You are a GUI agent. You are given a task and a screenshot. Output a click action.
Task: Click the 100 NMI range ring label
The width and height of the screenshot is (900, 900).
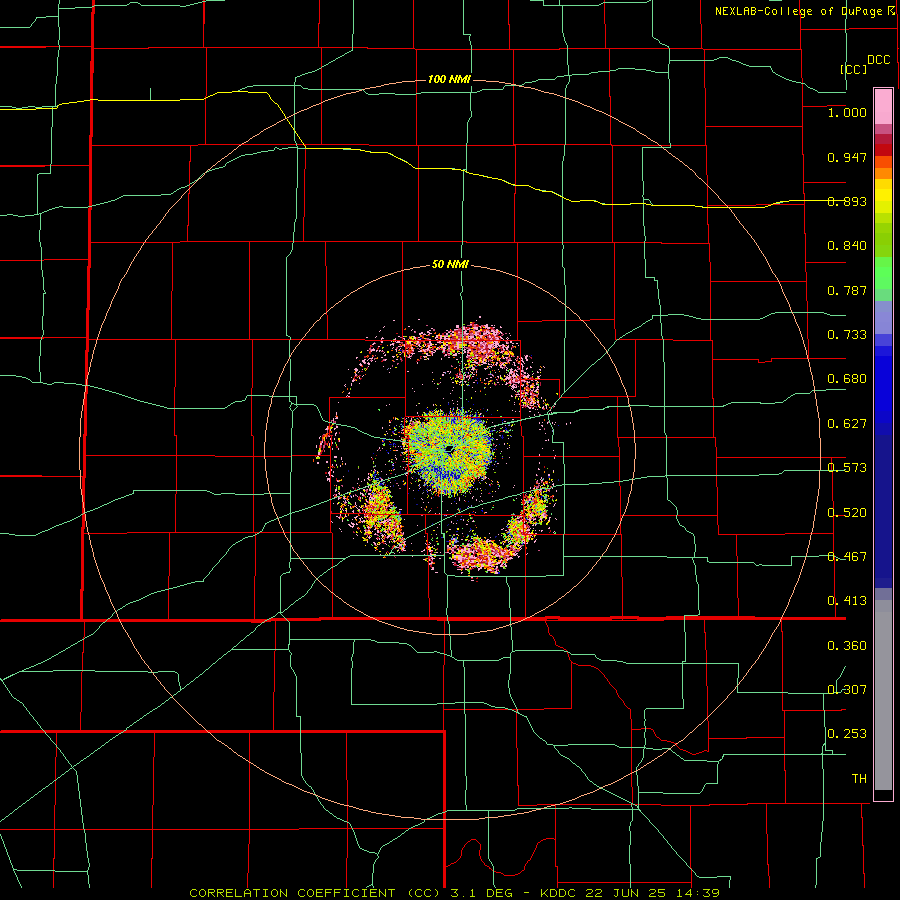(449, 79)
